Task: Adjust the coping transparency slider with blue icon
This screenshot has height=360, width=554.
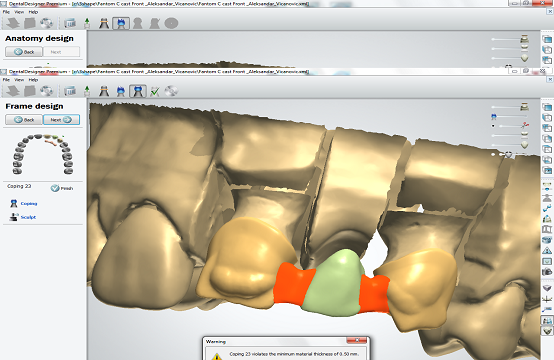Action: pyautogui.click(x=512, y=116)
